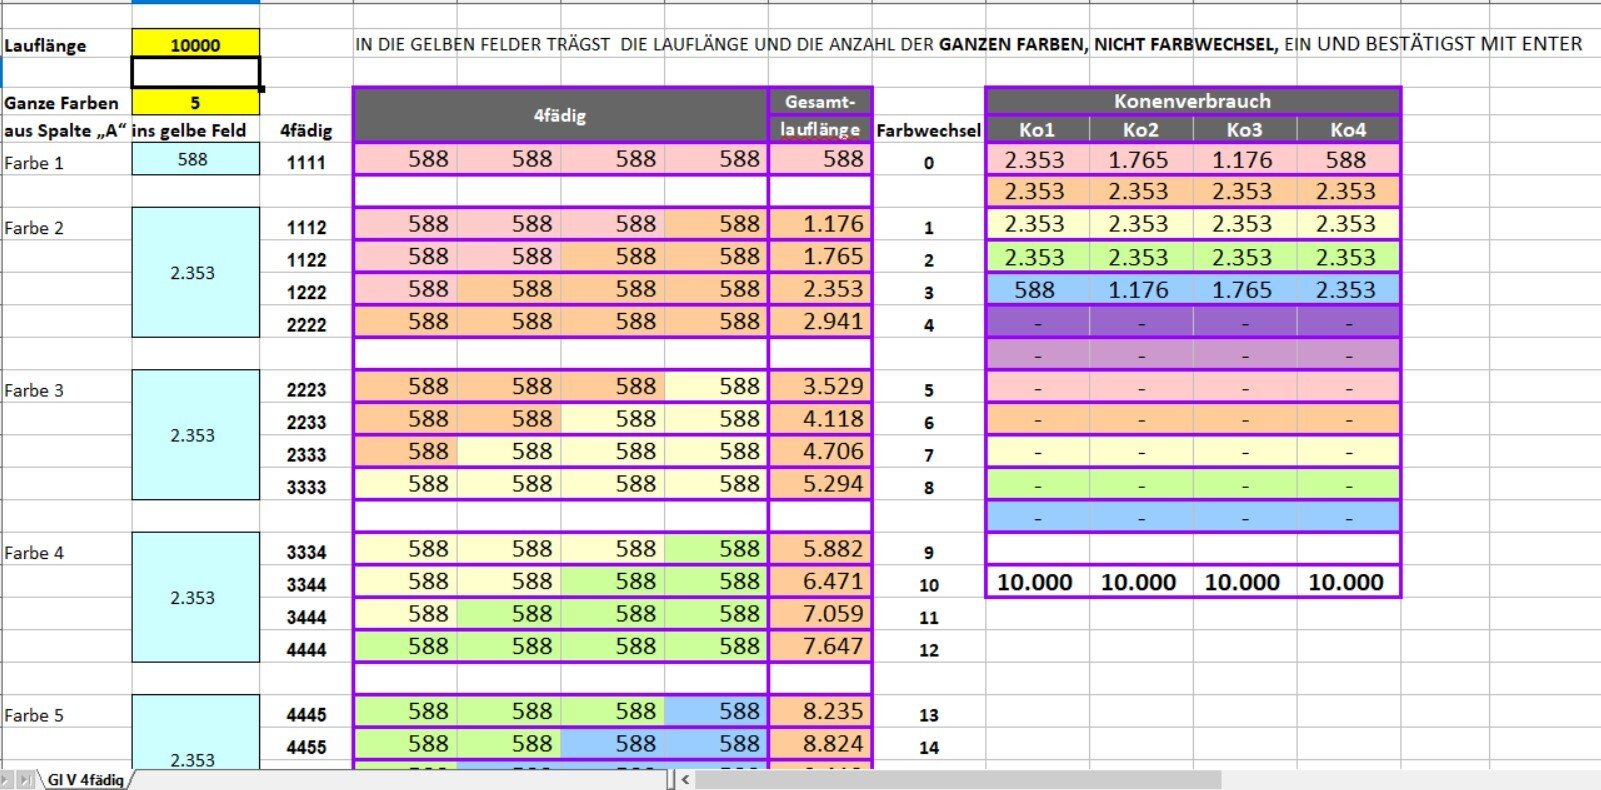Click the empty selected cell below Lauflänge value

pos(195,73)
